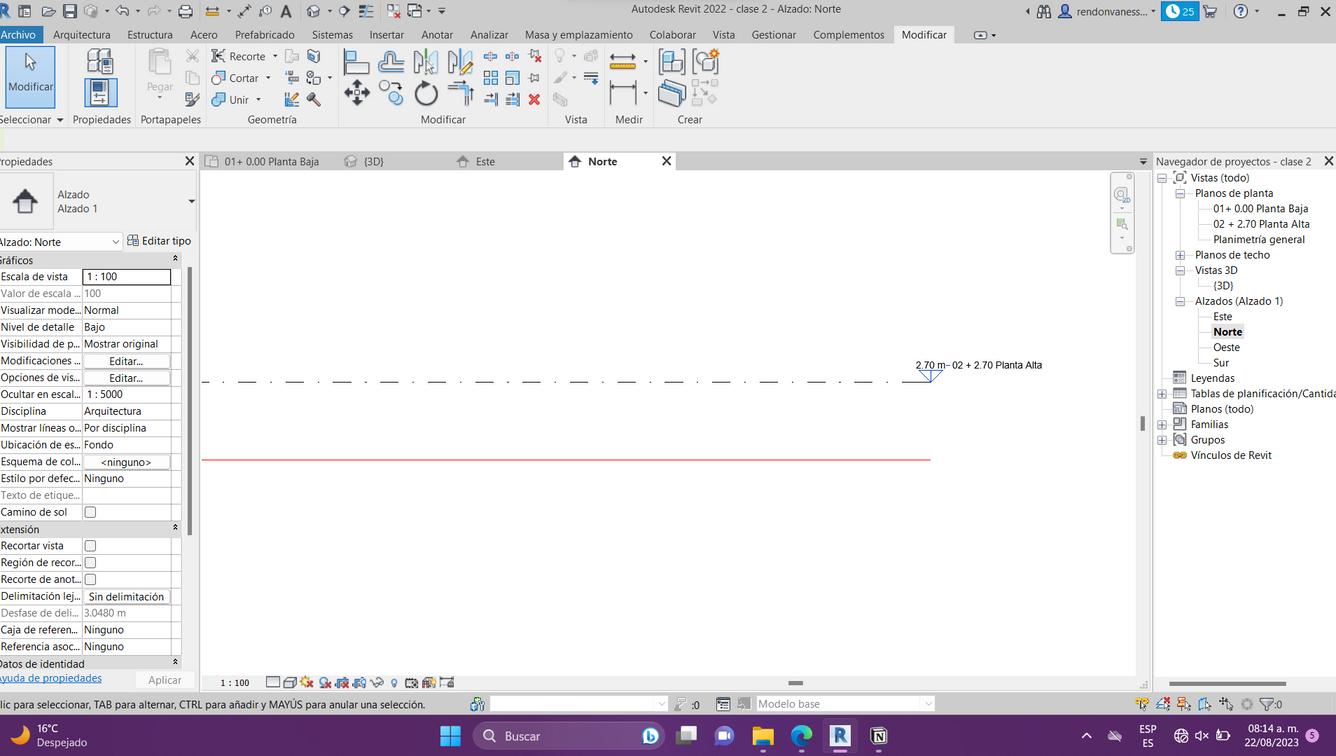This screenshot has height=756, width=1336.
Task: Click the Print icon in quick access toolbar
Action: pos(185,11)
